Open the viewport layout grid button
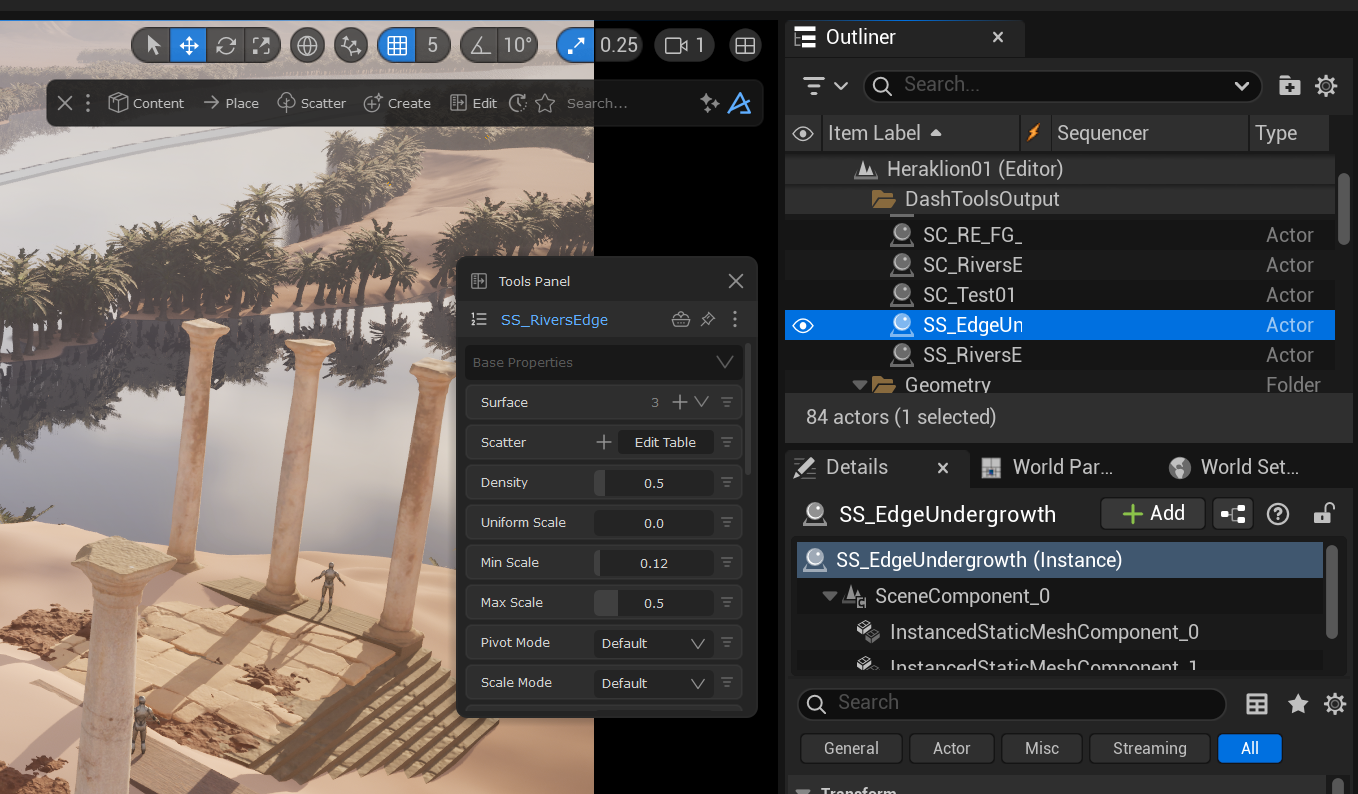Screen dimensions: 1358x794 pyautogui.click(x=744, y=45)
